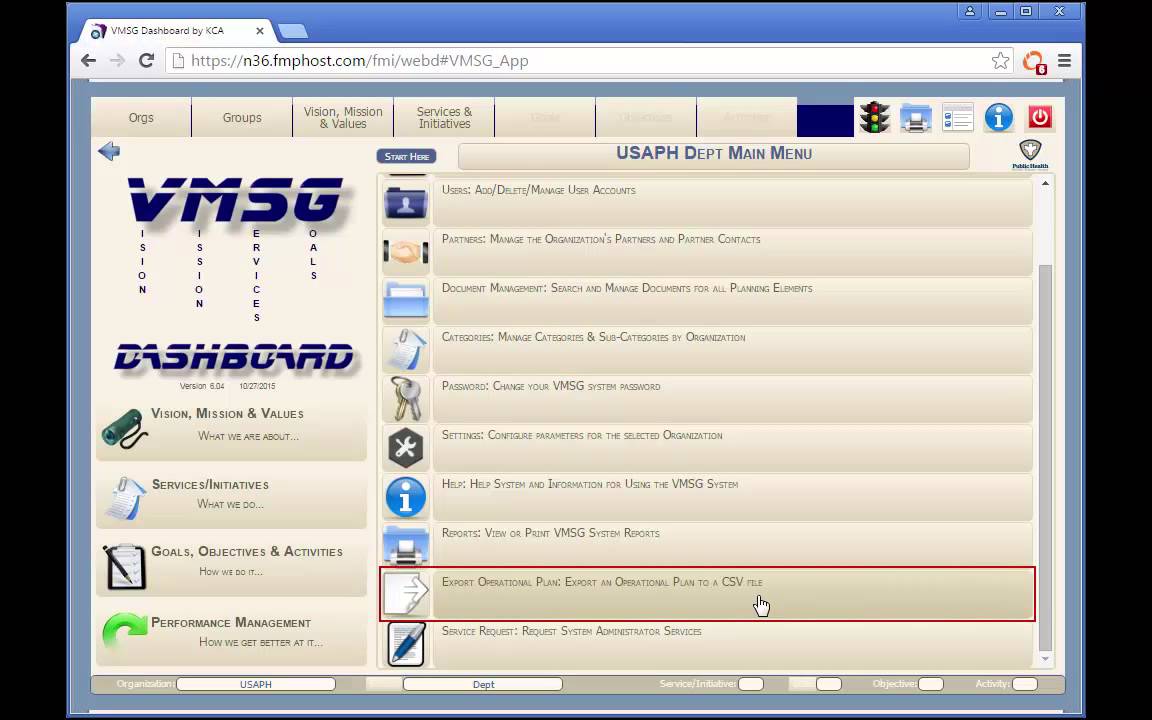Image resolution: width=1152 pixels, height=720 pixels.
Task: Click Performance Management heading in sidebar
Action: click(x=231, y=623)
